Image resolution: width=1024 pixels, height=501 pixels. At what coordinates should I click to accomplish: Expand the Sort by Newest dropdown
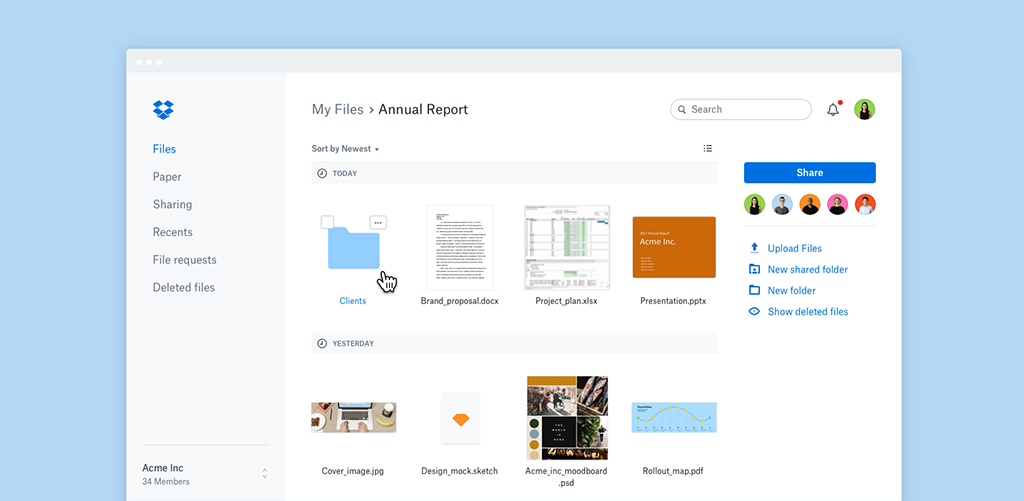346,149
